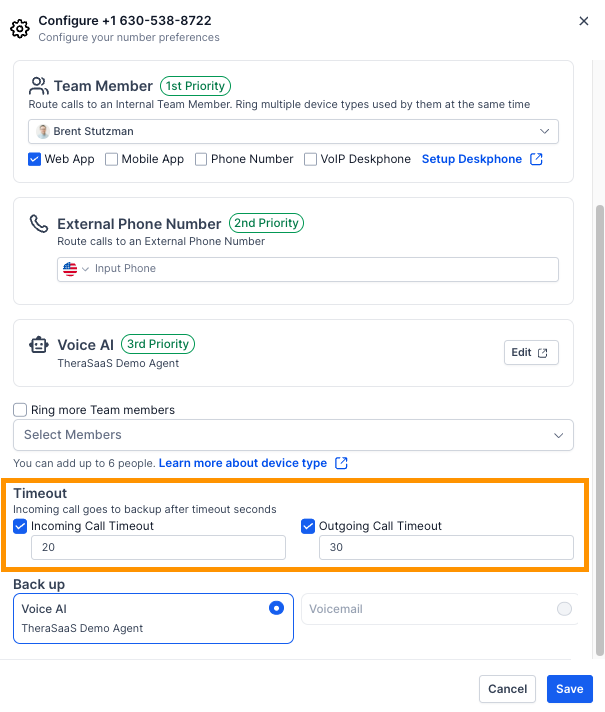The height and width of the screenshot is (712, 605).
Task: Click the External Phone Number handset icon
Action: pyautogui.click(x=39, y=223)
